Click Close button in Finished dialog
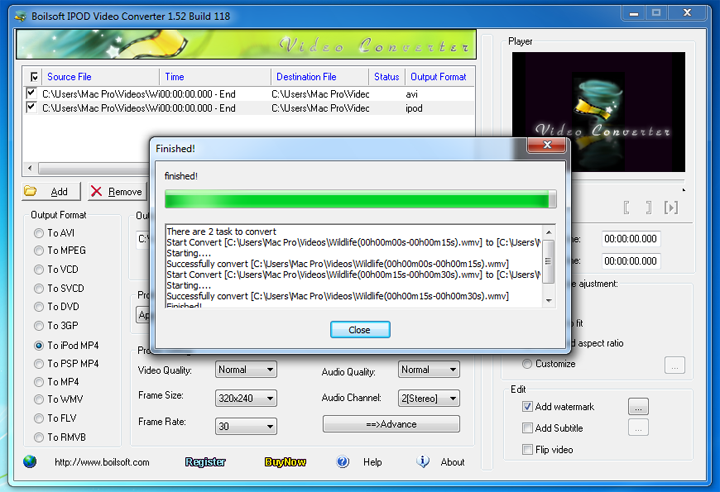The height and width of the screenshot is (492, 720). 360,330
